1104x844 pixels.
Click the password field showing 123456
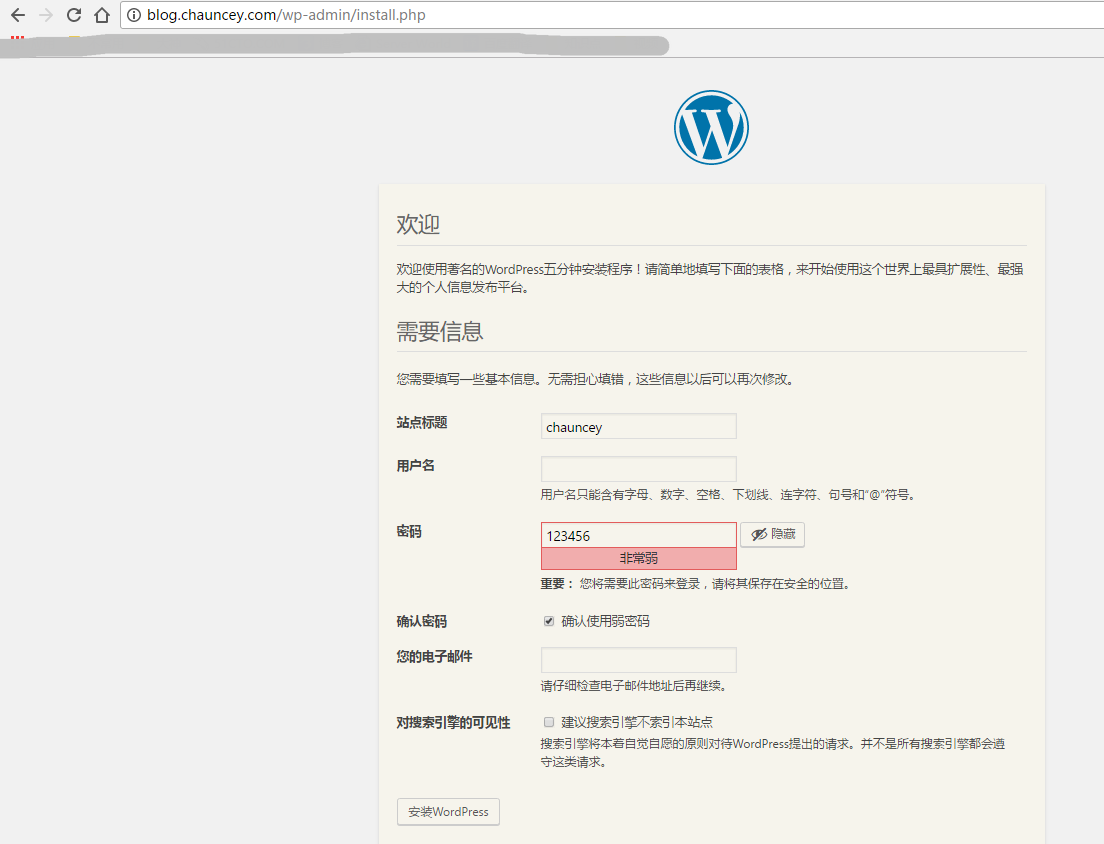tap(639, 536)
